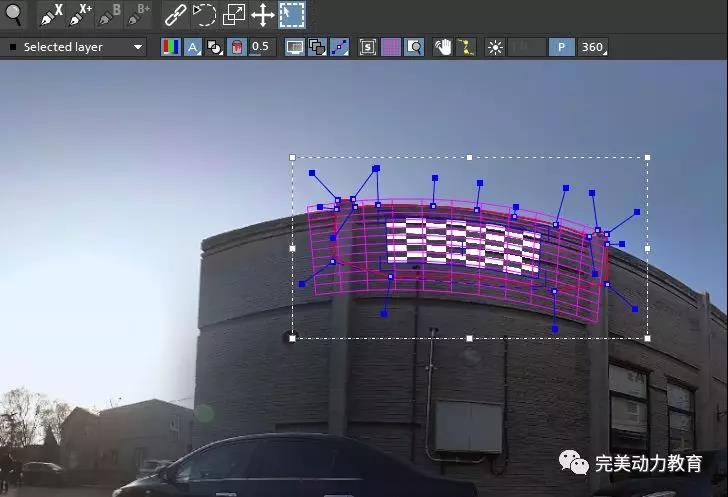The width and height of the screenshot is (728, 497).
Task: Select the Add Bezier Spline to Layer tool
Action: (x=138, y=15)
